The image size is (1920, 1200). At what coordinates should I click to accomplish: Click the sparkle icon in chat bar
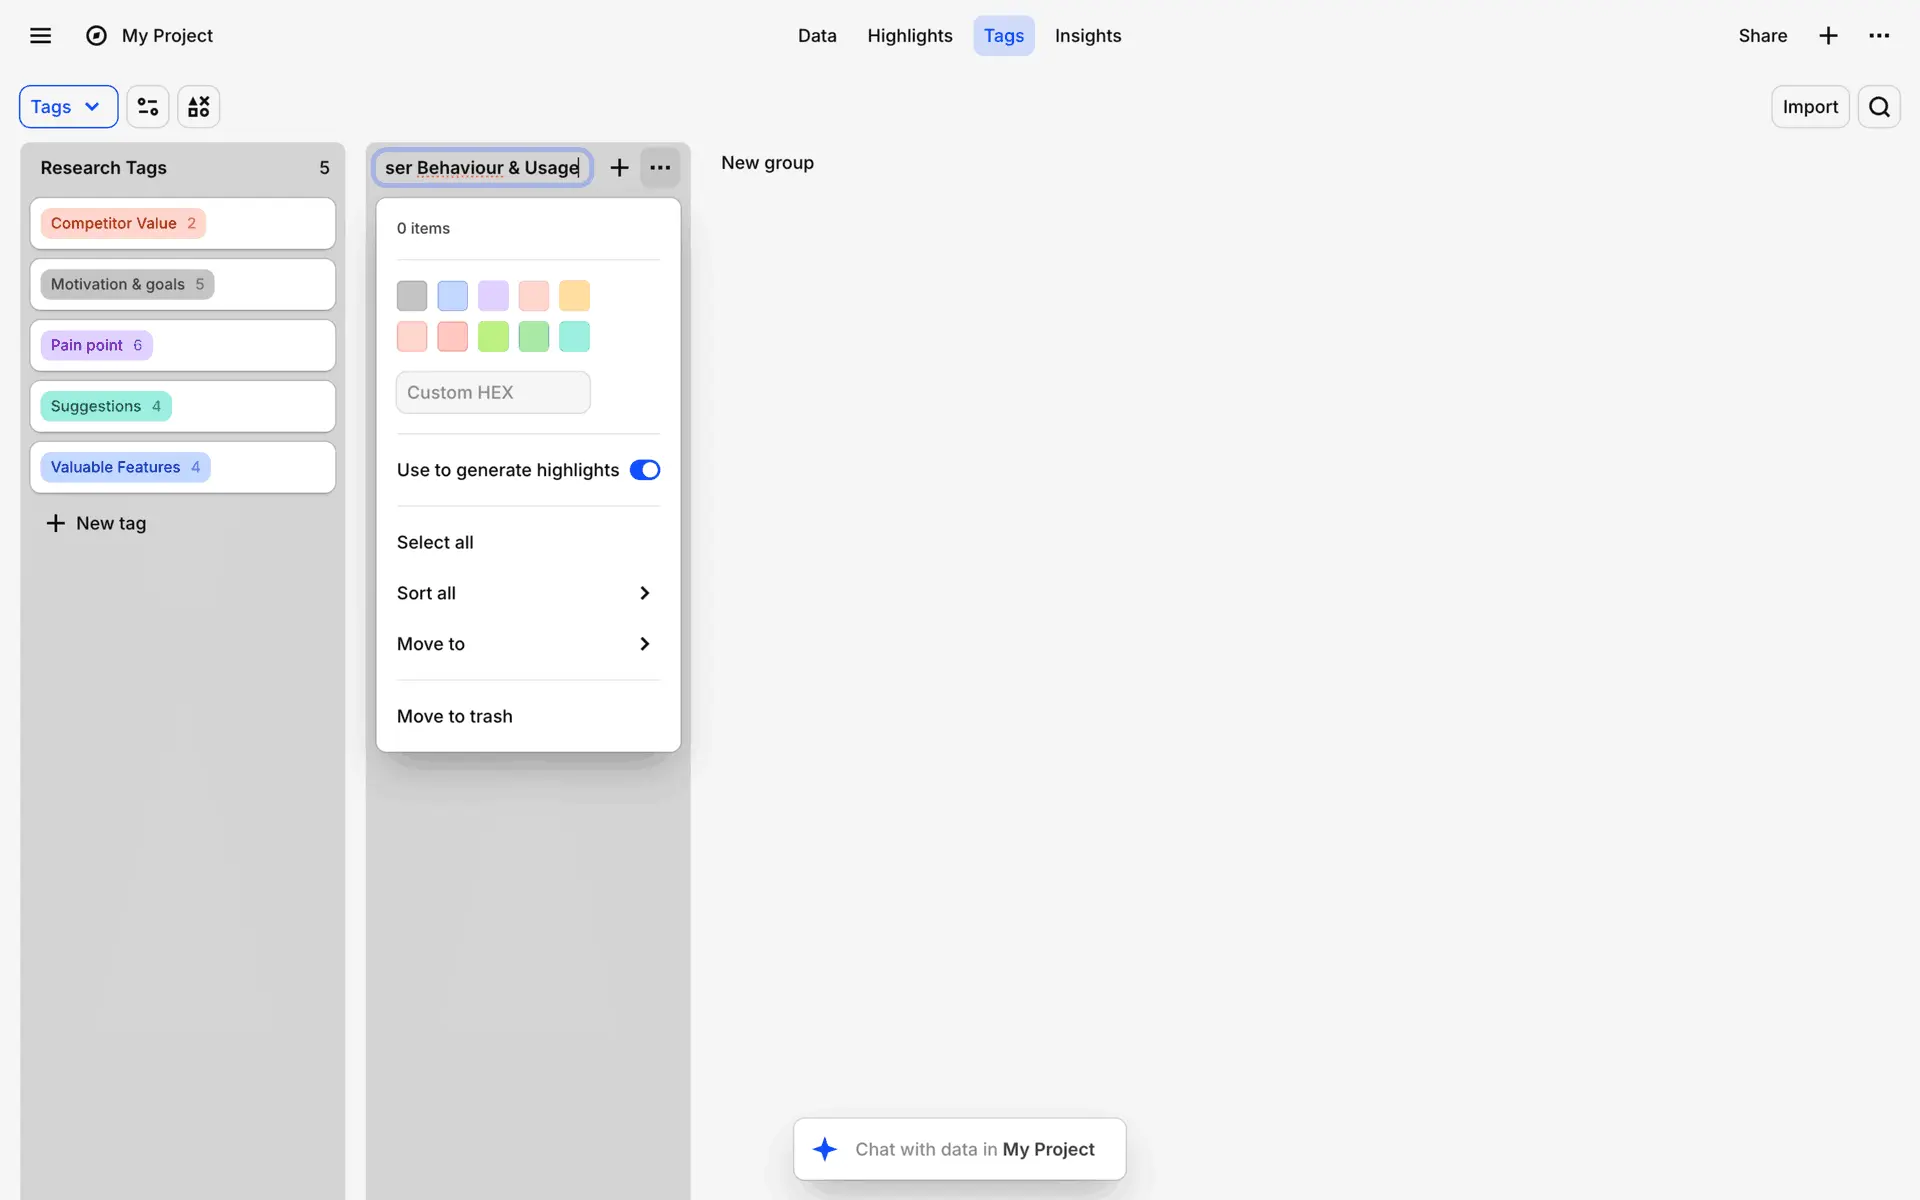825,1149
